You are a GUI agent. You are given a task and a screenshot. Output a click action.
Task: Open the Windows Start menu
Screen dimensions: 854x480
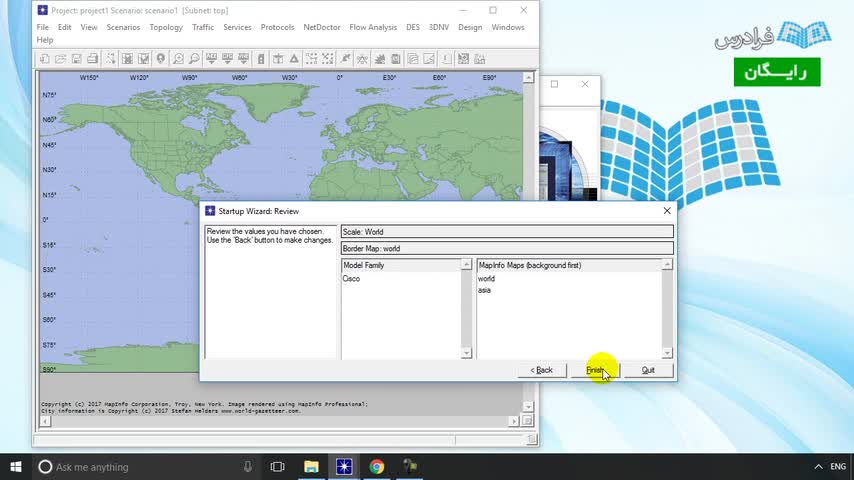[x=16, y=467]
